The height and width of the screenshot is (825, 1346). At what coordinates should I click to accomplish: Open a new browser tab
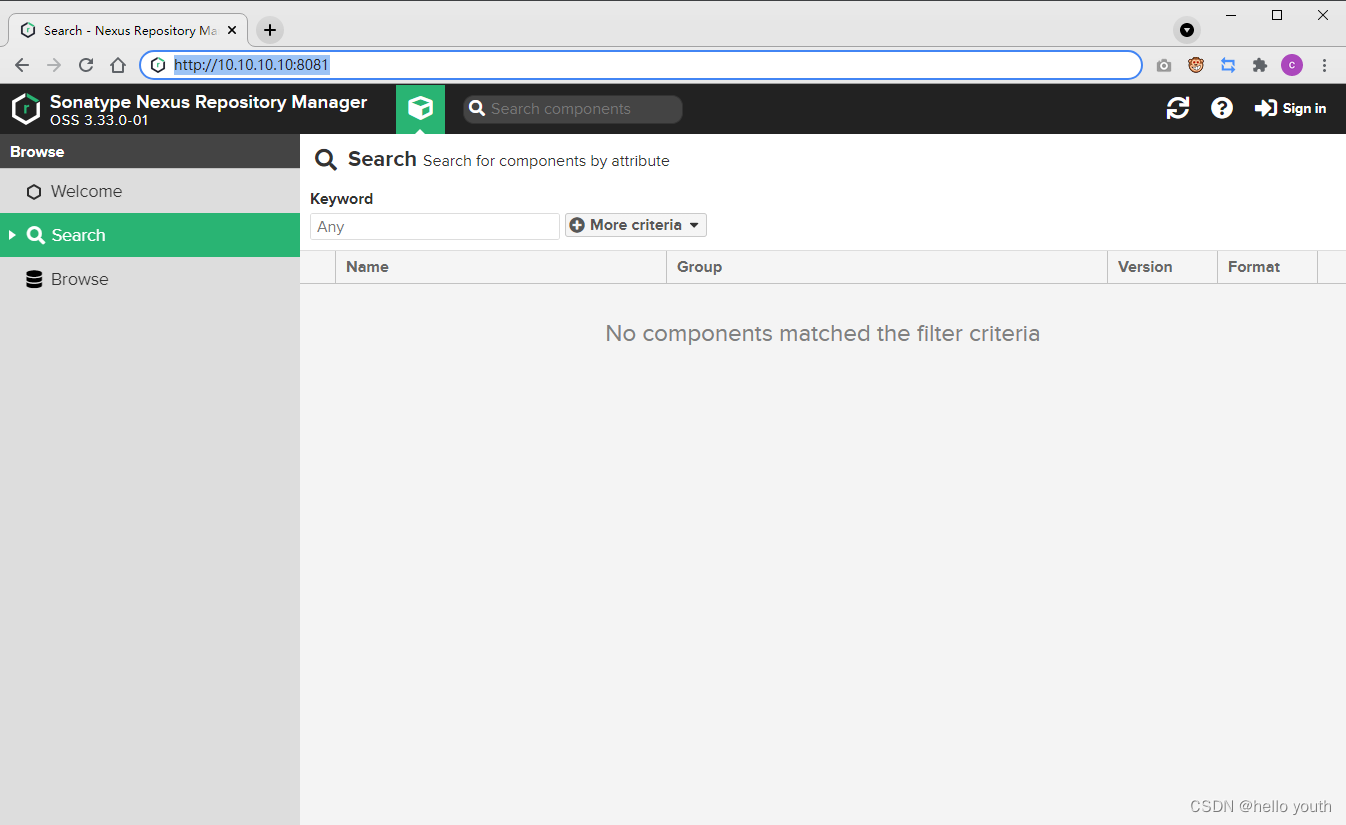(268, 29)
